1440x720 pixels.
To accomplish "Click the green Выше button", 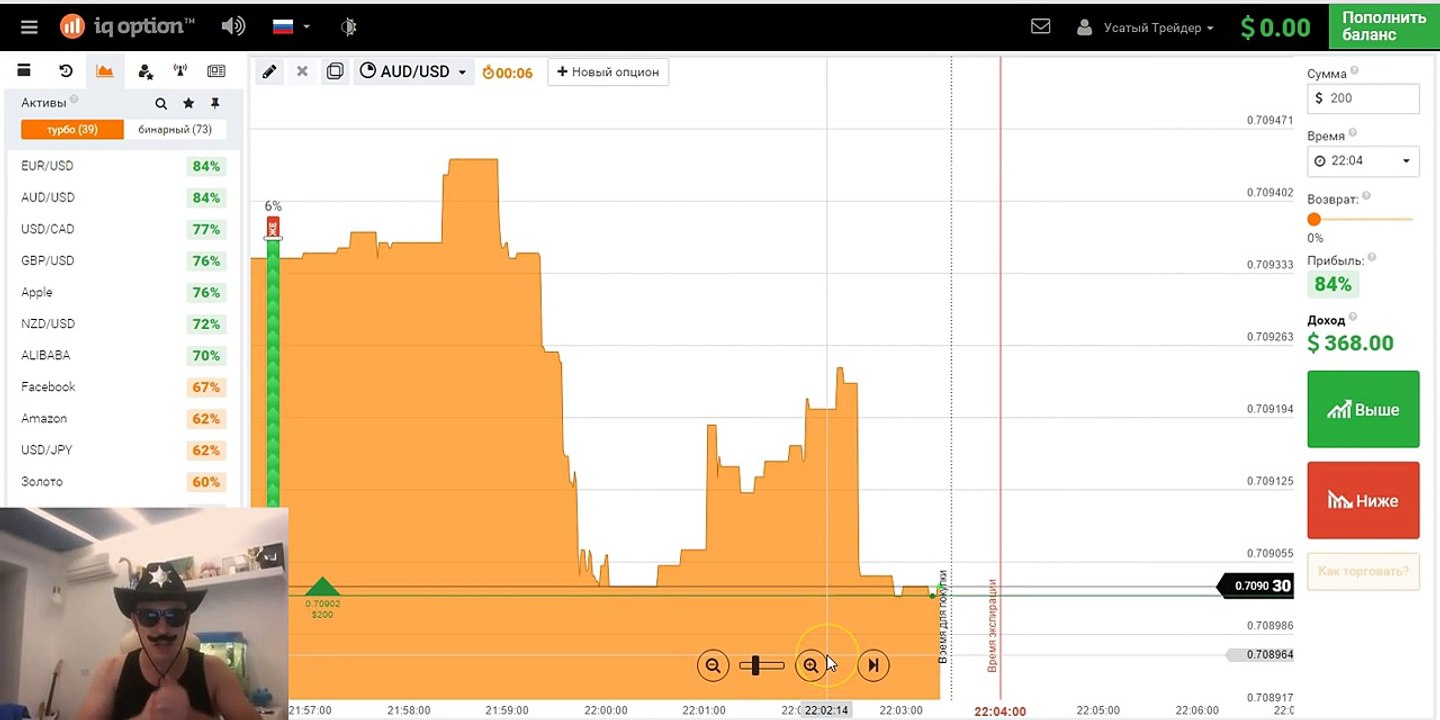I will [x=1363, y=409].
